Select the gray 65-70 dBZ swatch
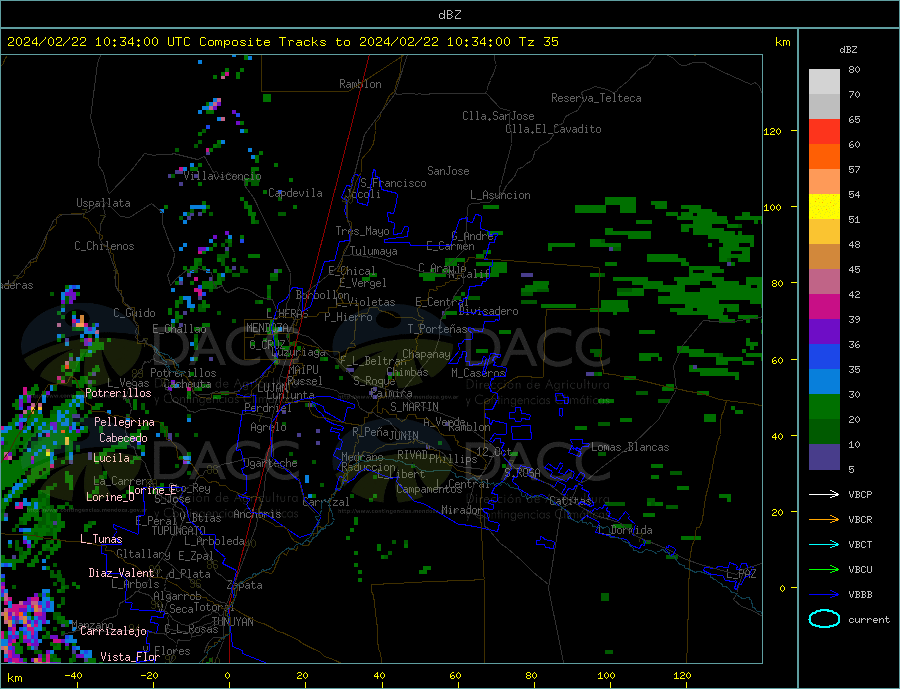This screenshot has height=689, width=900. coord(824,107)
